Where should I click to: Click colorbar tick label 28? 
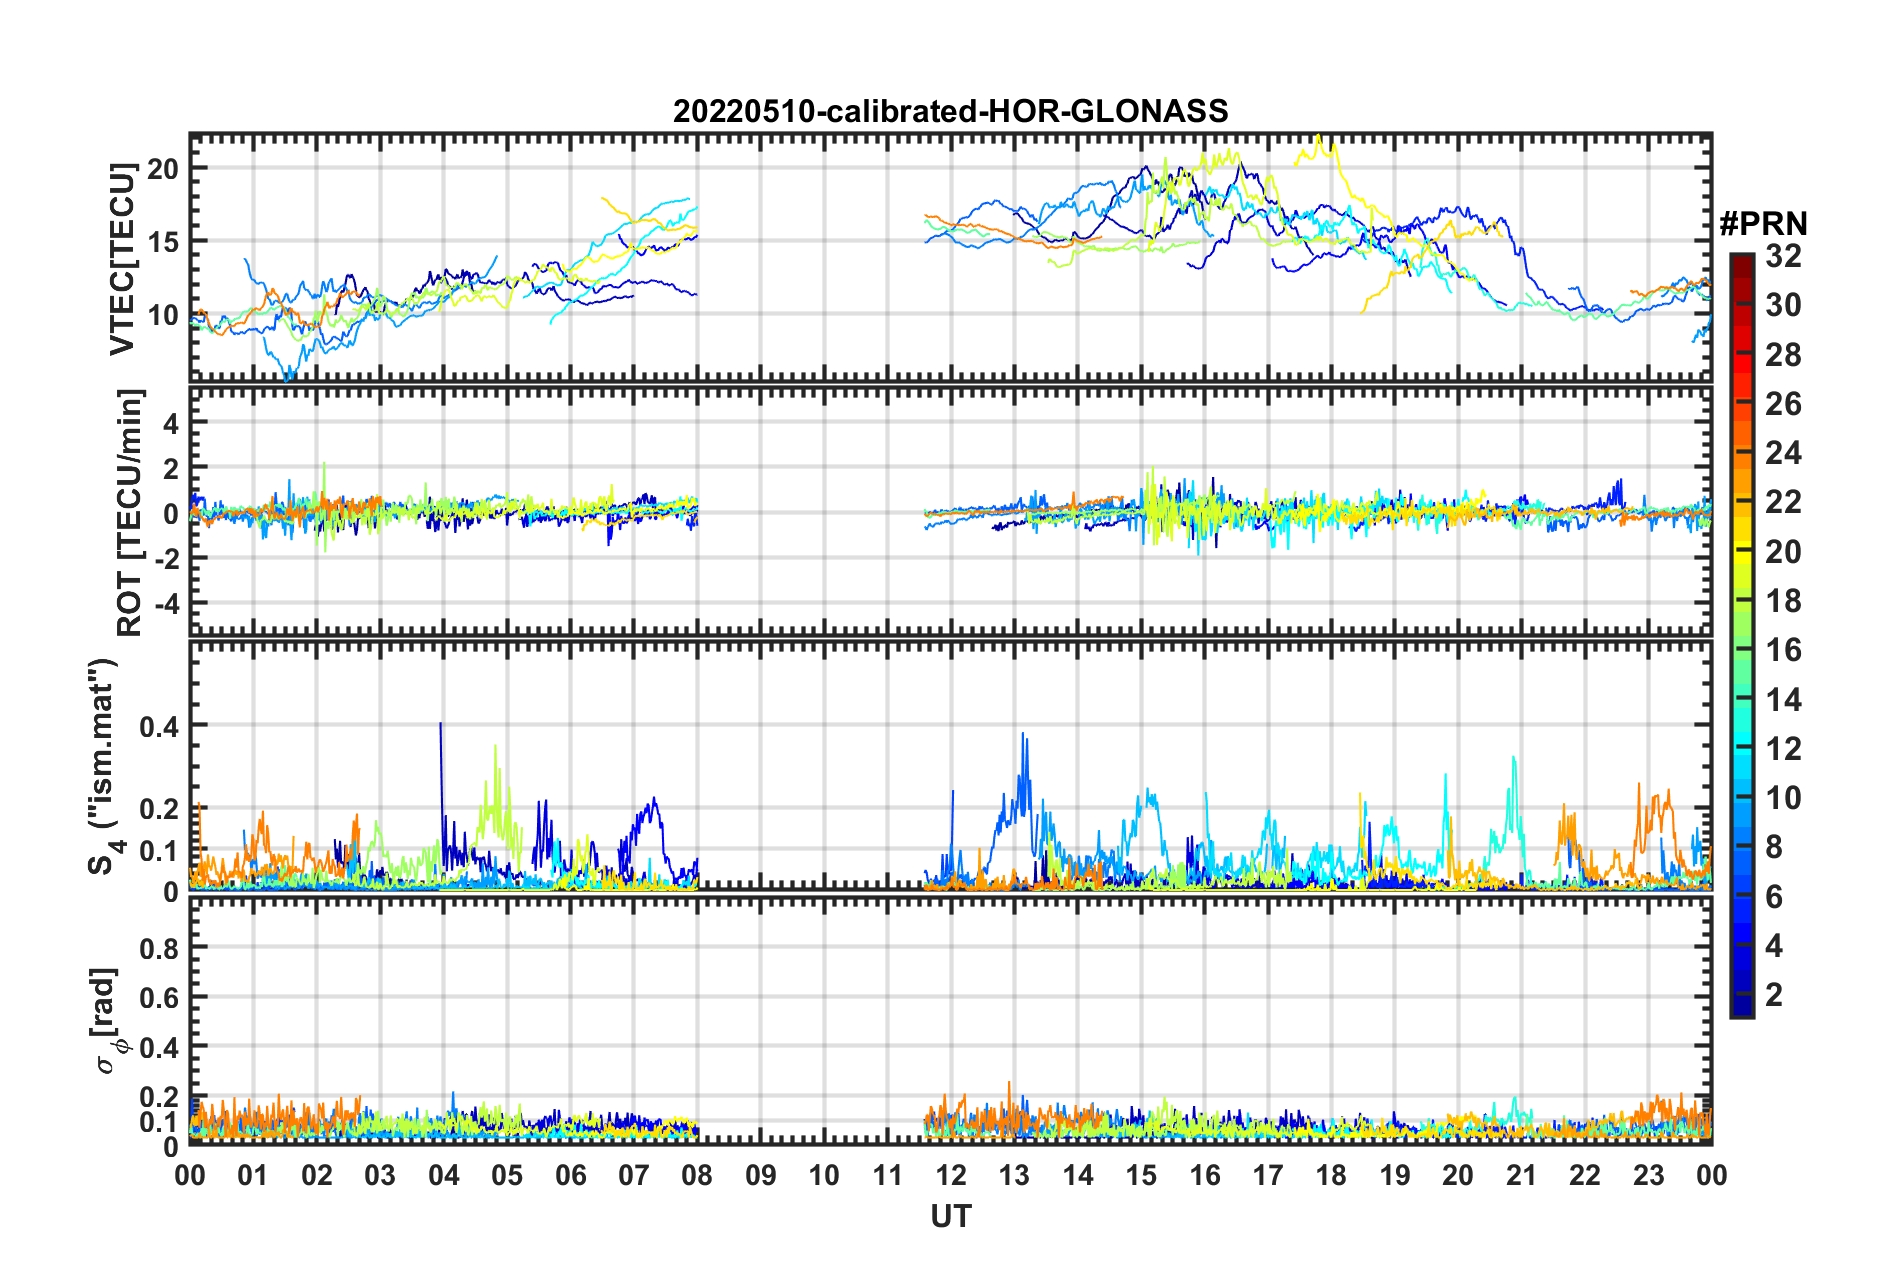coord(1783,354)
